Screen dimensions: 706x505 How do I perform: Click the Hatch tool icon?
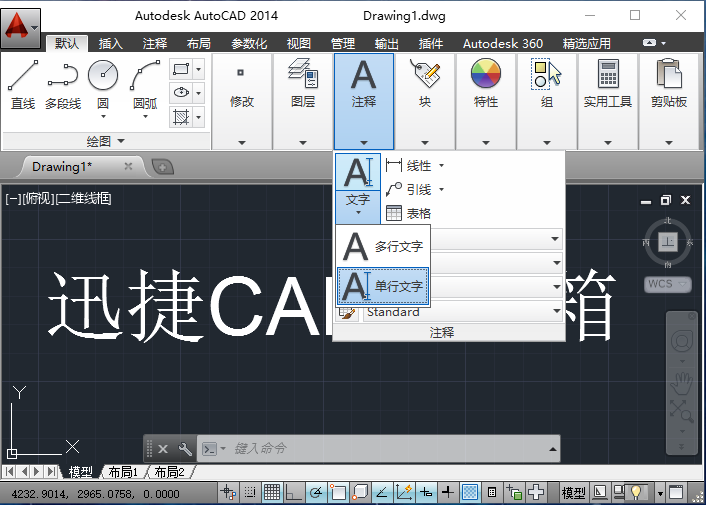pos(181,117)
